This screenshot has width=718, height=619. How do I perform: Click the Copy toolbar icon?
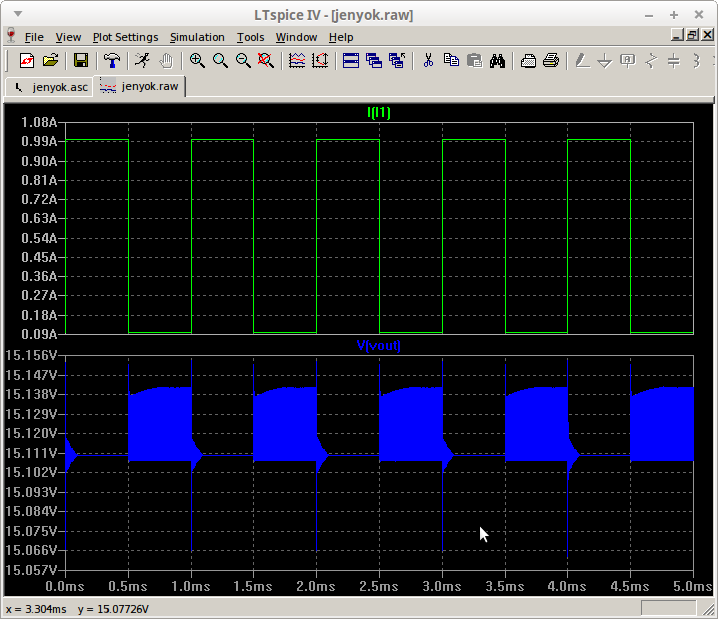click(x=451, y=60)
